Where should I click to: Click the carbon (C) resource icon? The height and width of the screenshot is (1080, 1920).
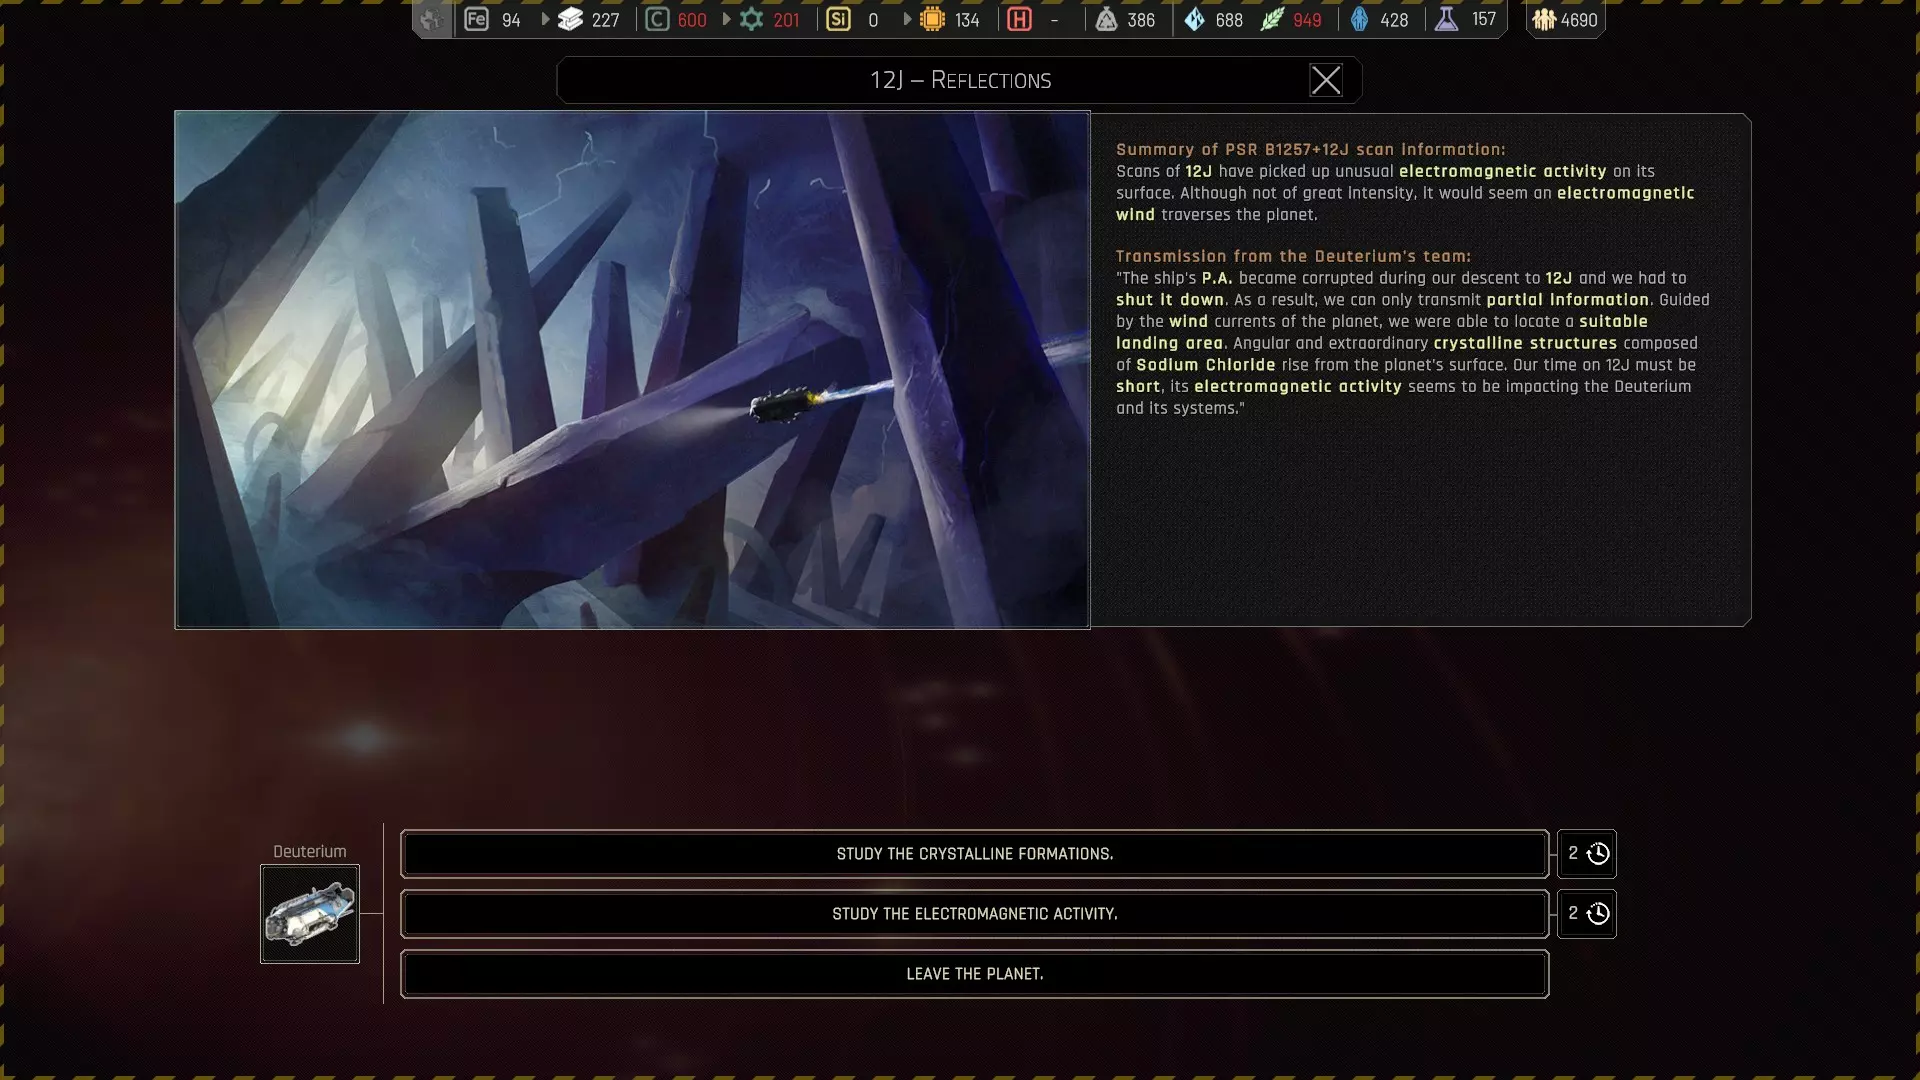tap(657, 19)
